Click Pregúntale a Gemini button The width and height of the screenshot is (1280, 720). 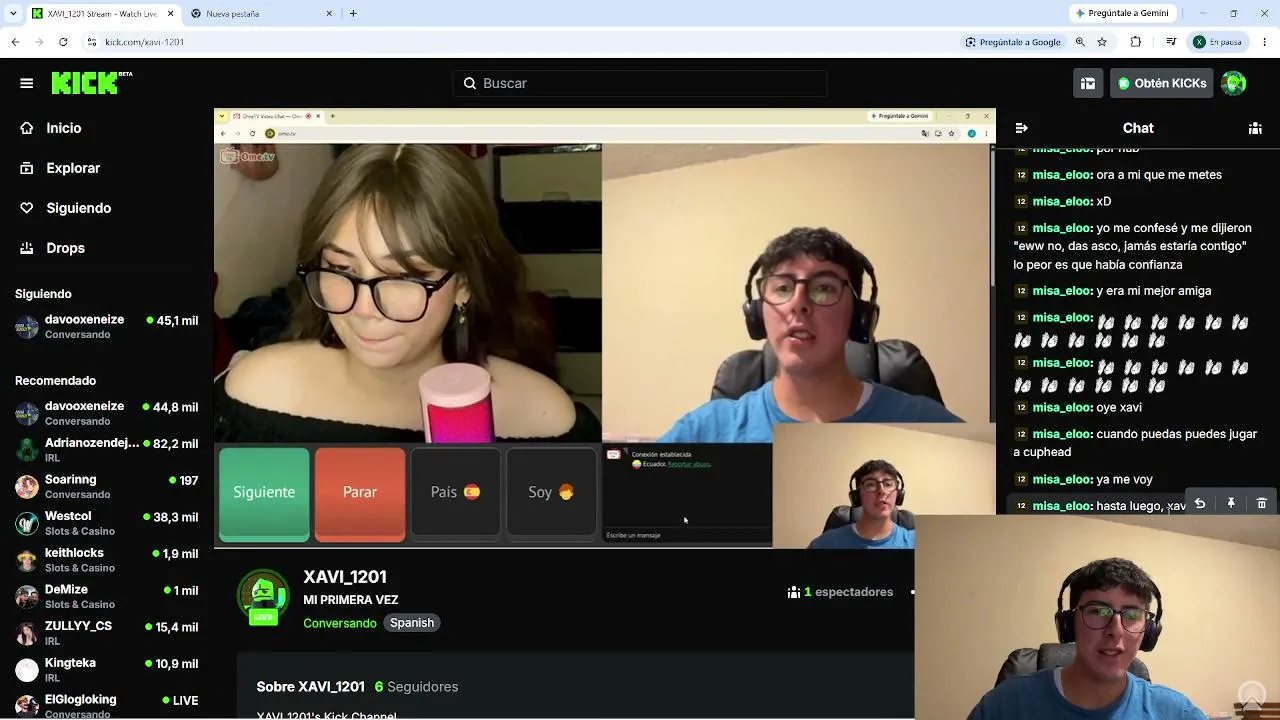1121,13
